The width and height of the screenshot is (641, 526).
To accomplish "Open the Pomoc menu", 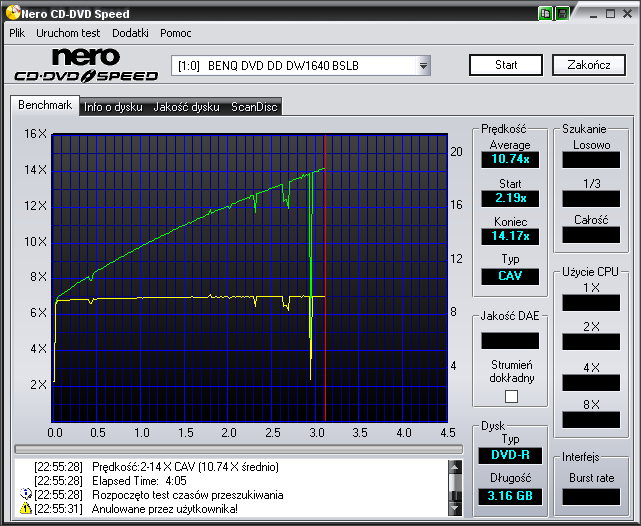I will (175, 33).
